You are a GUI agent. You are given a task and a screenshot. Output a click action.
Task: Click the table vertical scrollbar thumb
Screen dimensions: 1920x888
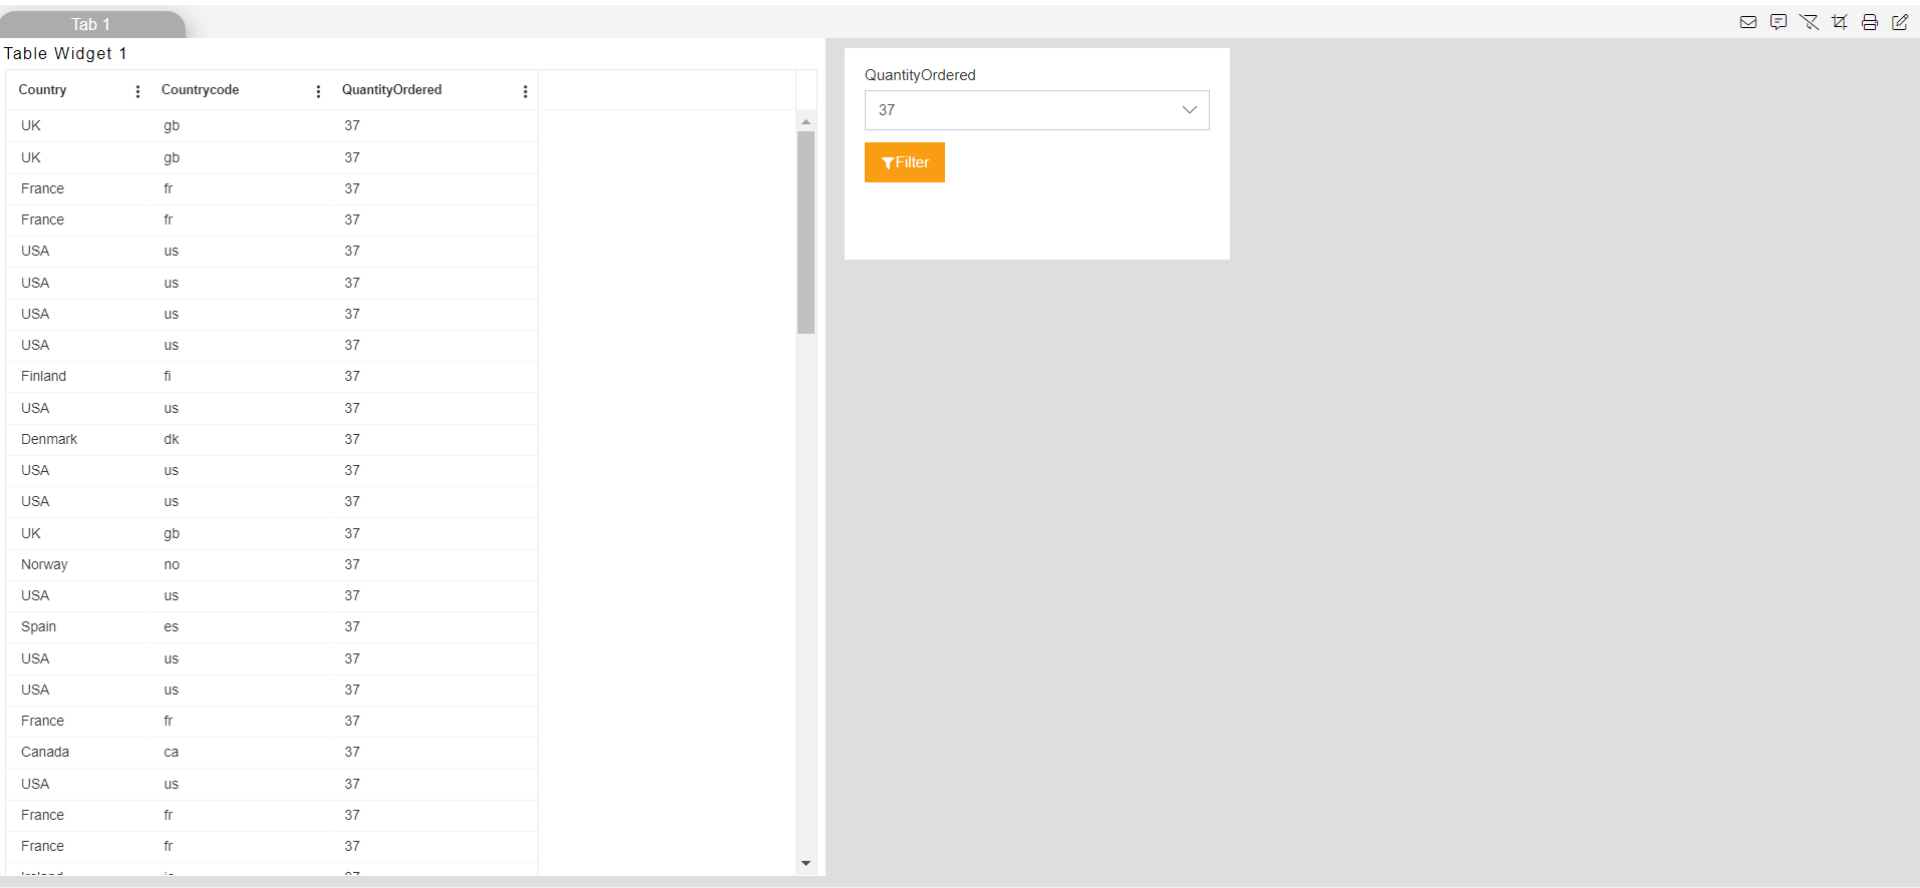tap(806, 232)
